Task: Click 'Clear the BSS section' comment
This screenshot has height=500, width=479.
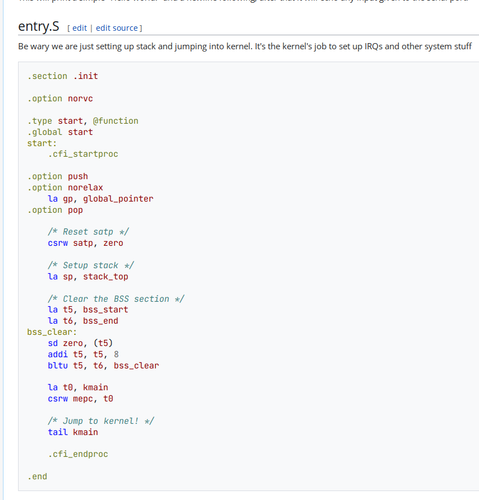Action: tap(116, 299)
